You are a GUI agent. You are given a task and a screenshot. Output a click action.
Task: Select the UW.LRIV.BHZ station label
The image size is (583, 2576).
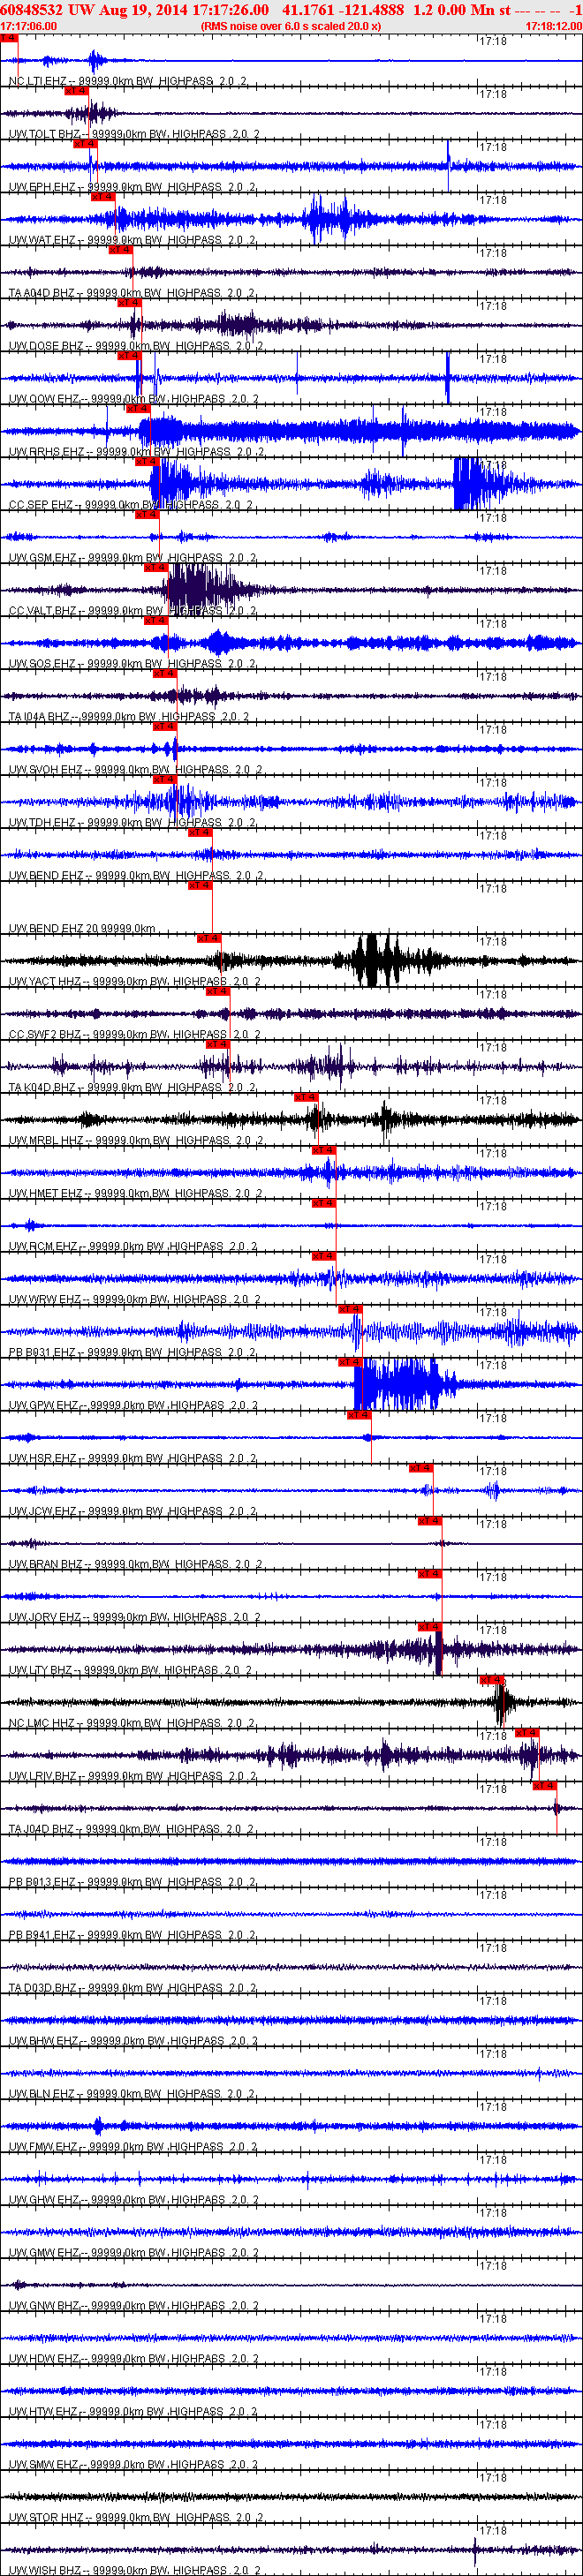point(132,1777)
